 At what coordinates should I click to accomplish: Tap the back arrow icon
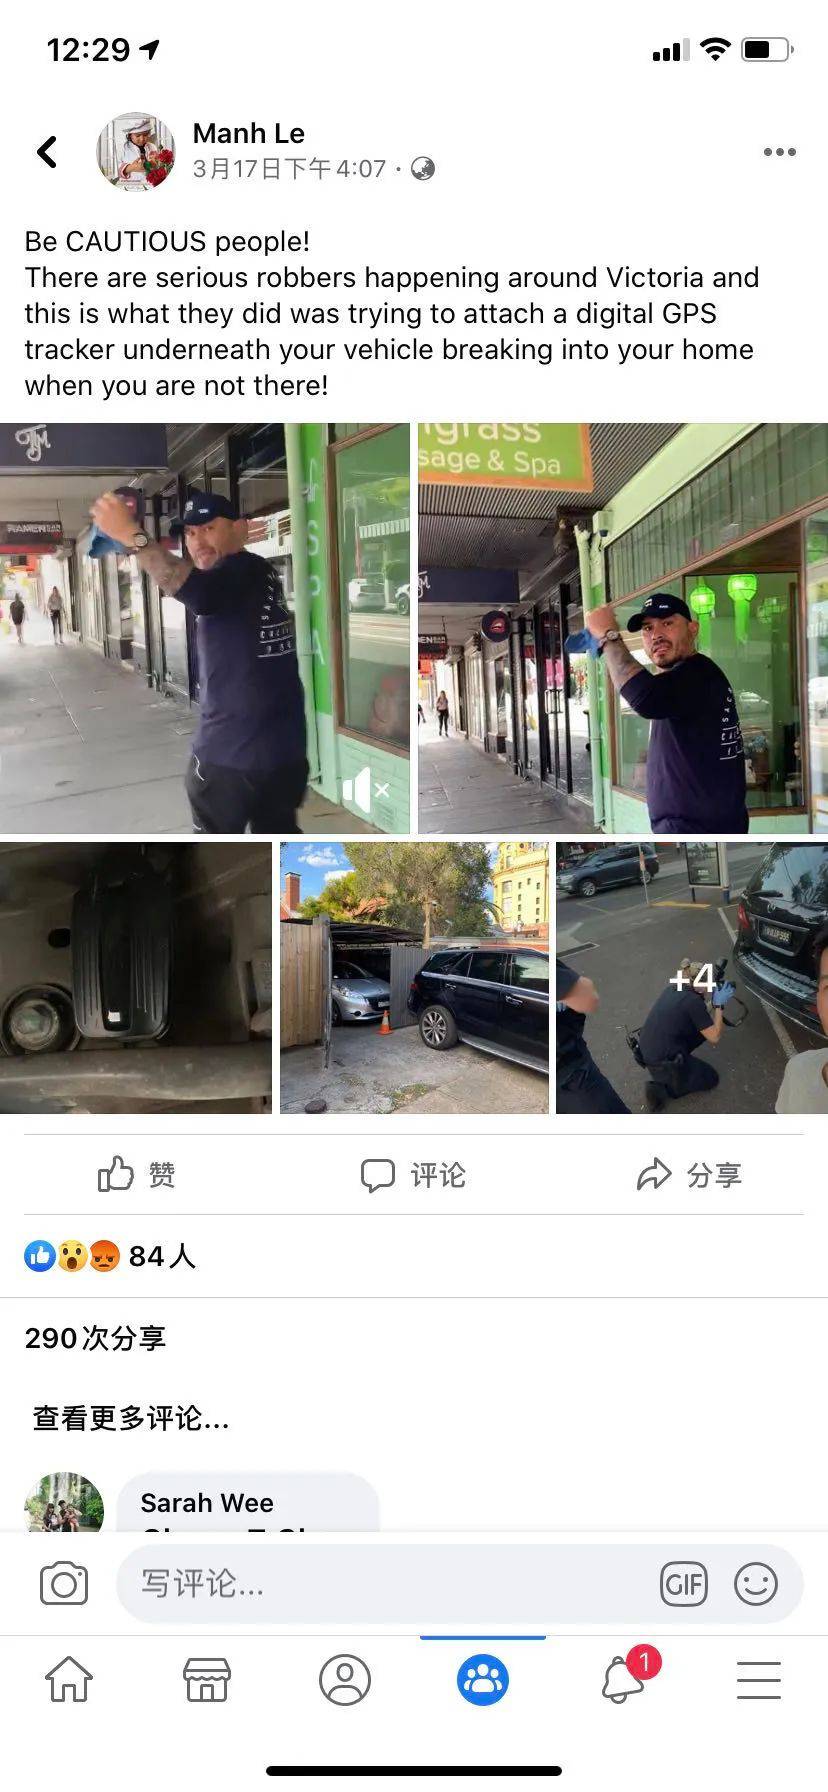[47, 152]
